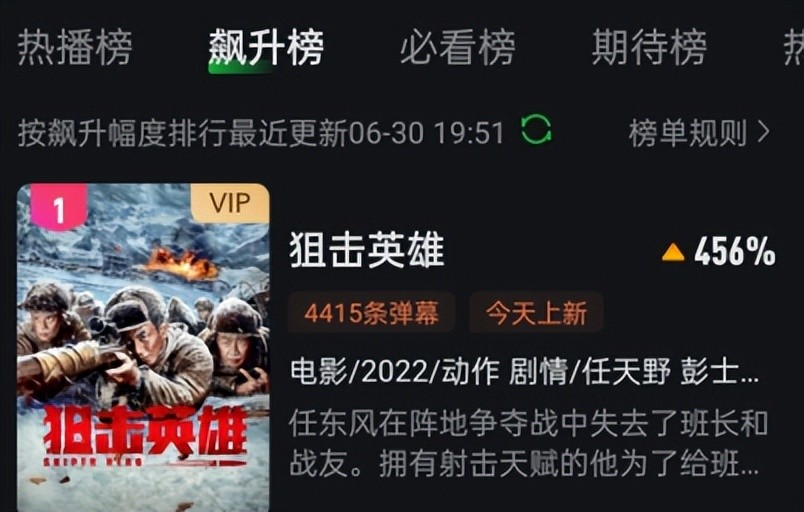Open the 榜单规则 chevron arrow
The image size is (804, 512).
coord(763,132)
